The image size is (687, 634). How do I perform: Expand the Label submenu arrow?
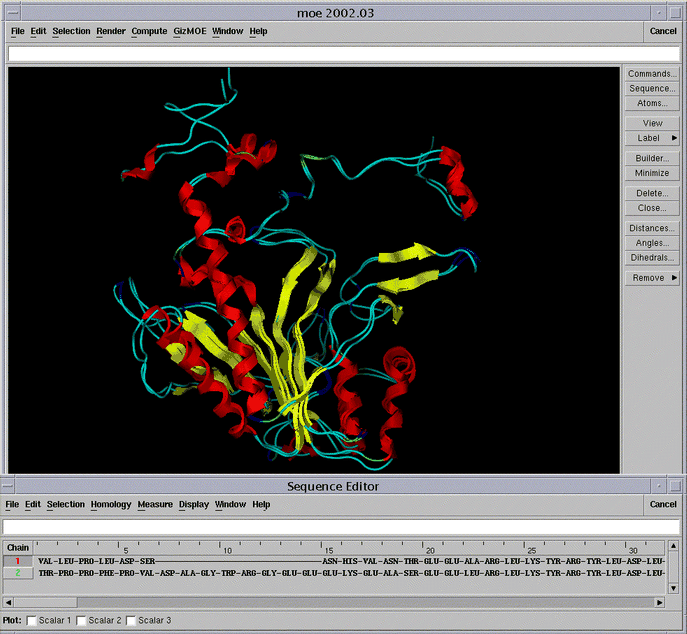click(x=674, y=138)
